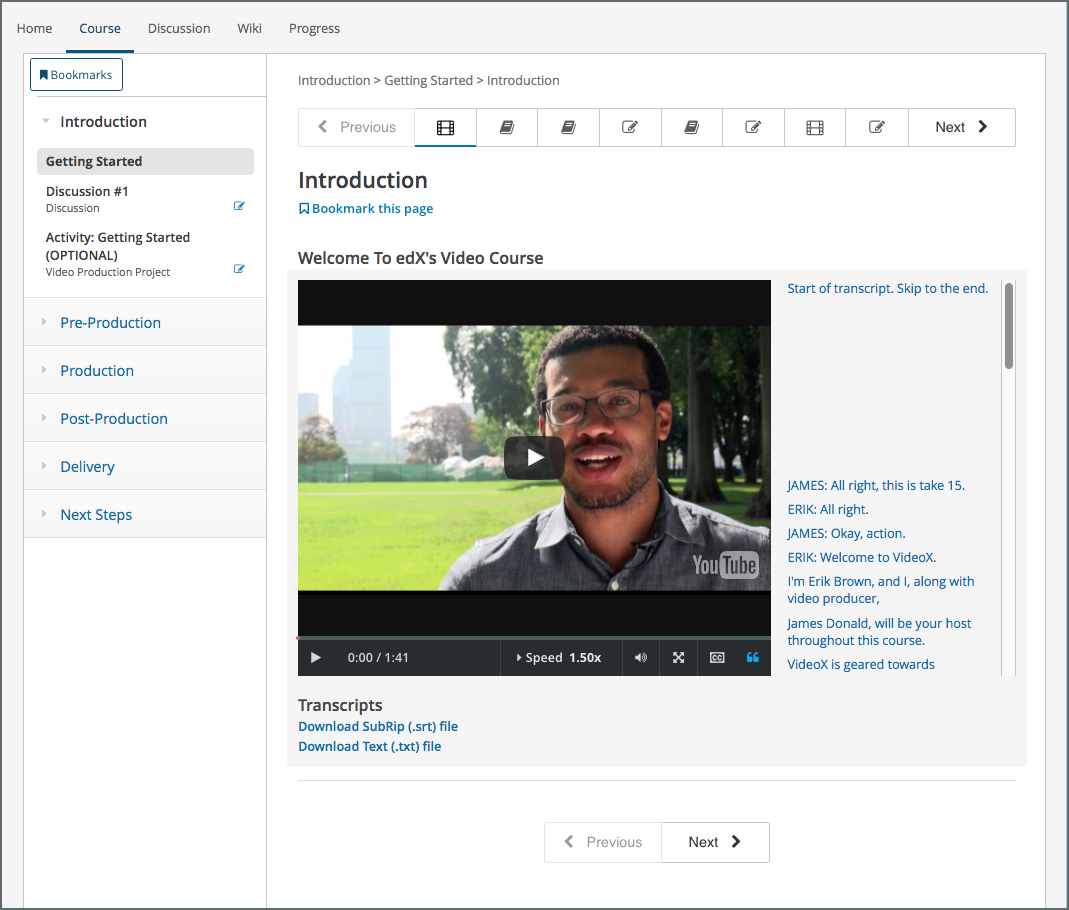Select the first video unit in sequence navigation
The width and height of the screenshot is (1069, 910).
[x=445, y=127]
